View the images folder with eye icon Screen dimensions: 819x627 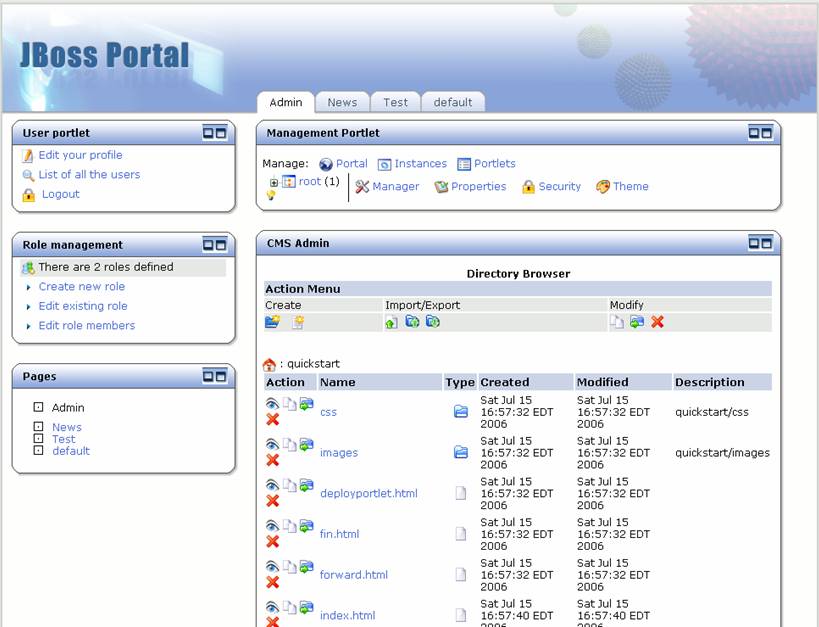[x=272, y=444]
